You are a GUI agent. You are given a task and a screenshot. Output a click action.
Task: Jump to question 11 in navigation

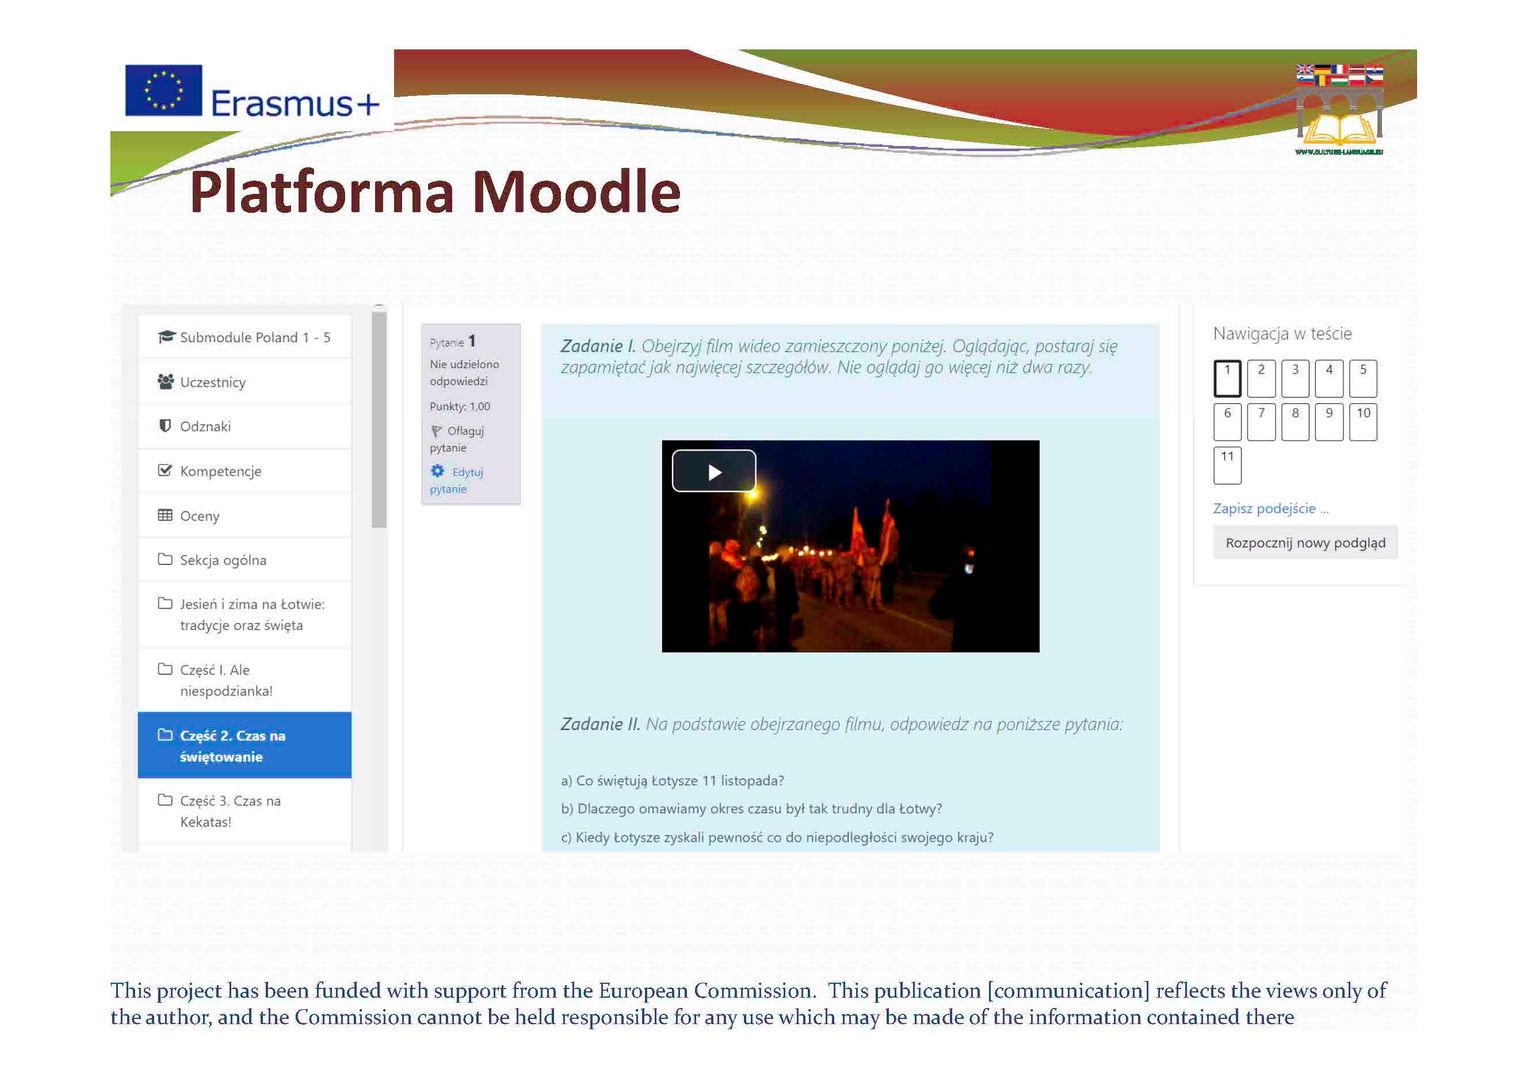tap(1227, 465)
